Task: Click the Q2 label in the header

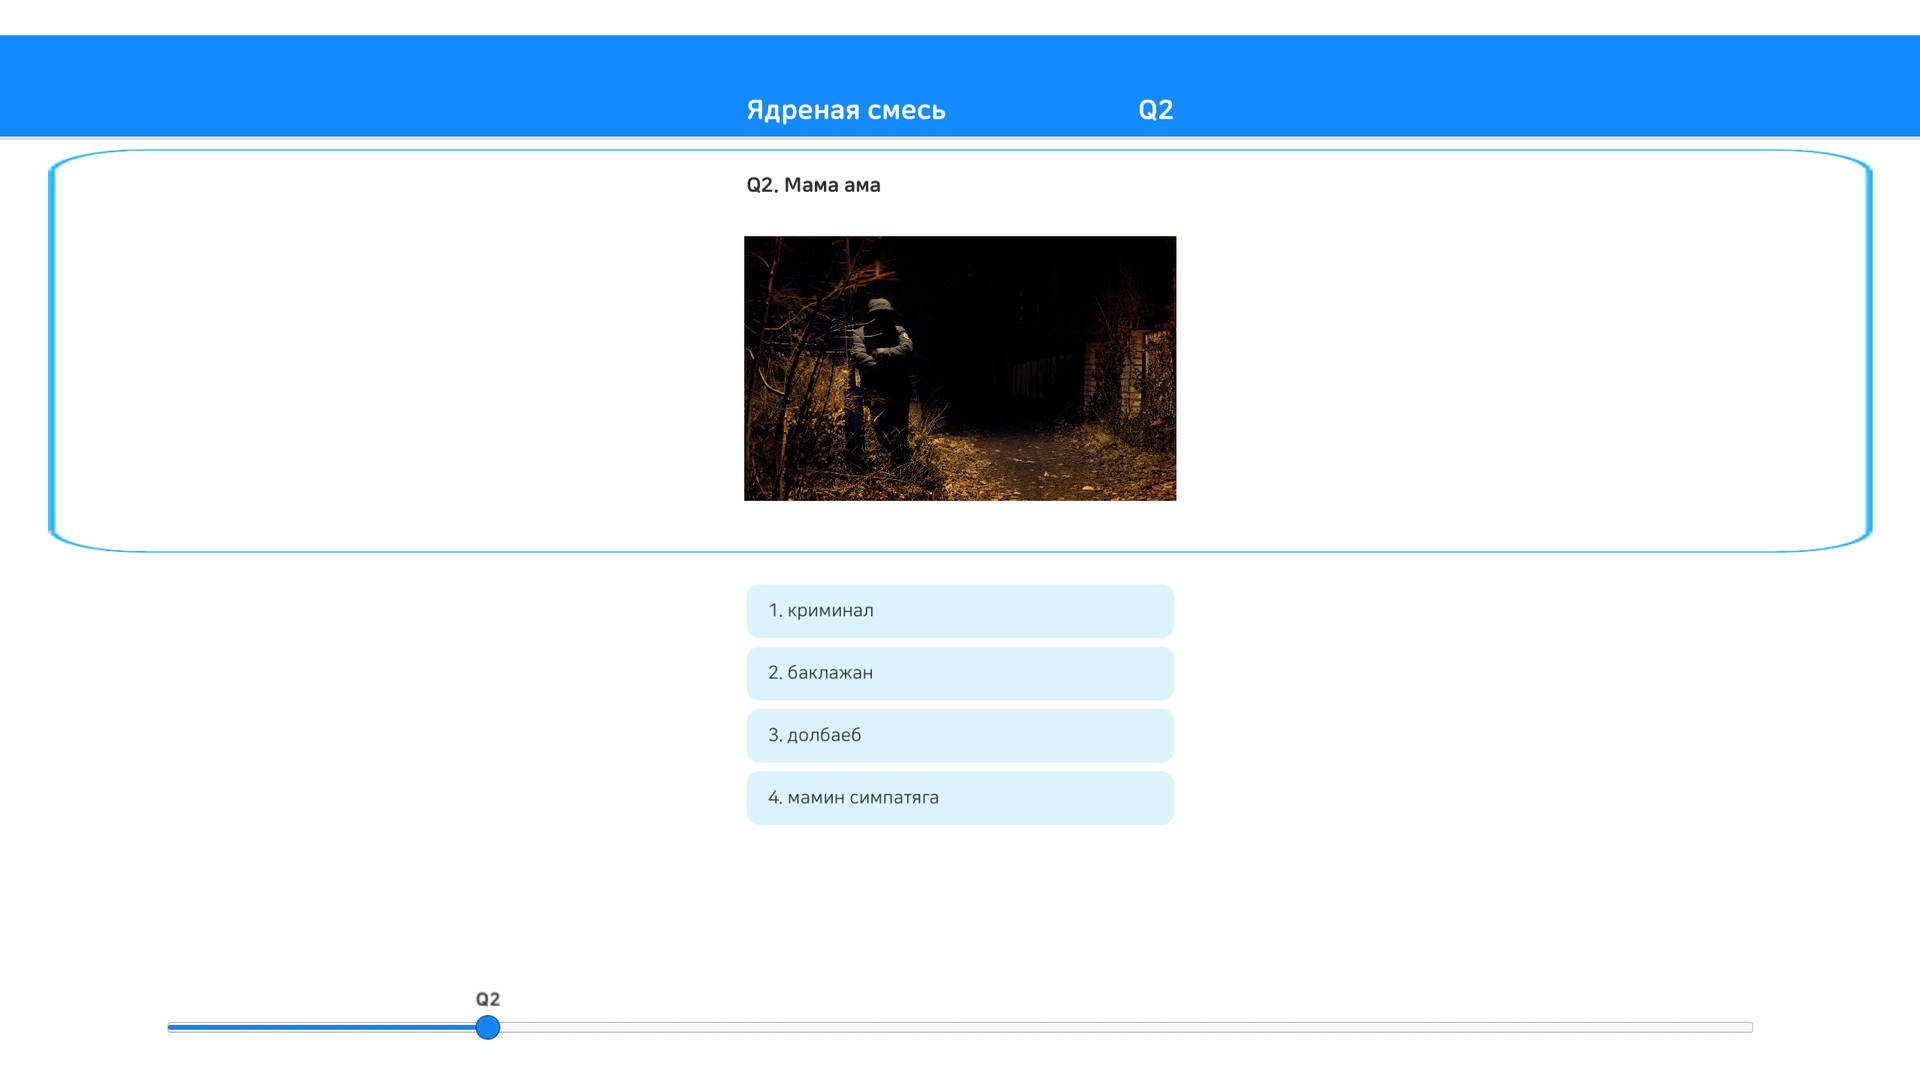Action: tap(1155, 110)
